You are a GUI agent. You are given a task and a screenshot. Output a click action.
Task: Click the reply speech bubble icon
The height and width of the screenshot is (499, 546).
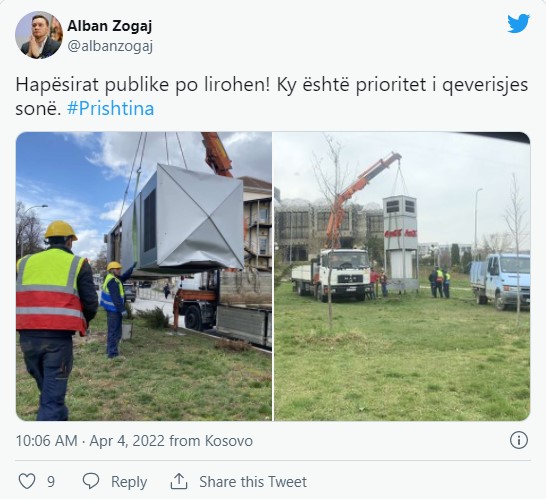tap(91, 481)
